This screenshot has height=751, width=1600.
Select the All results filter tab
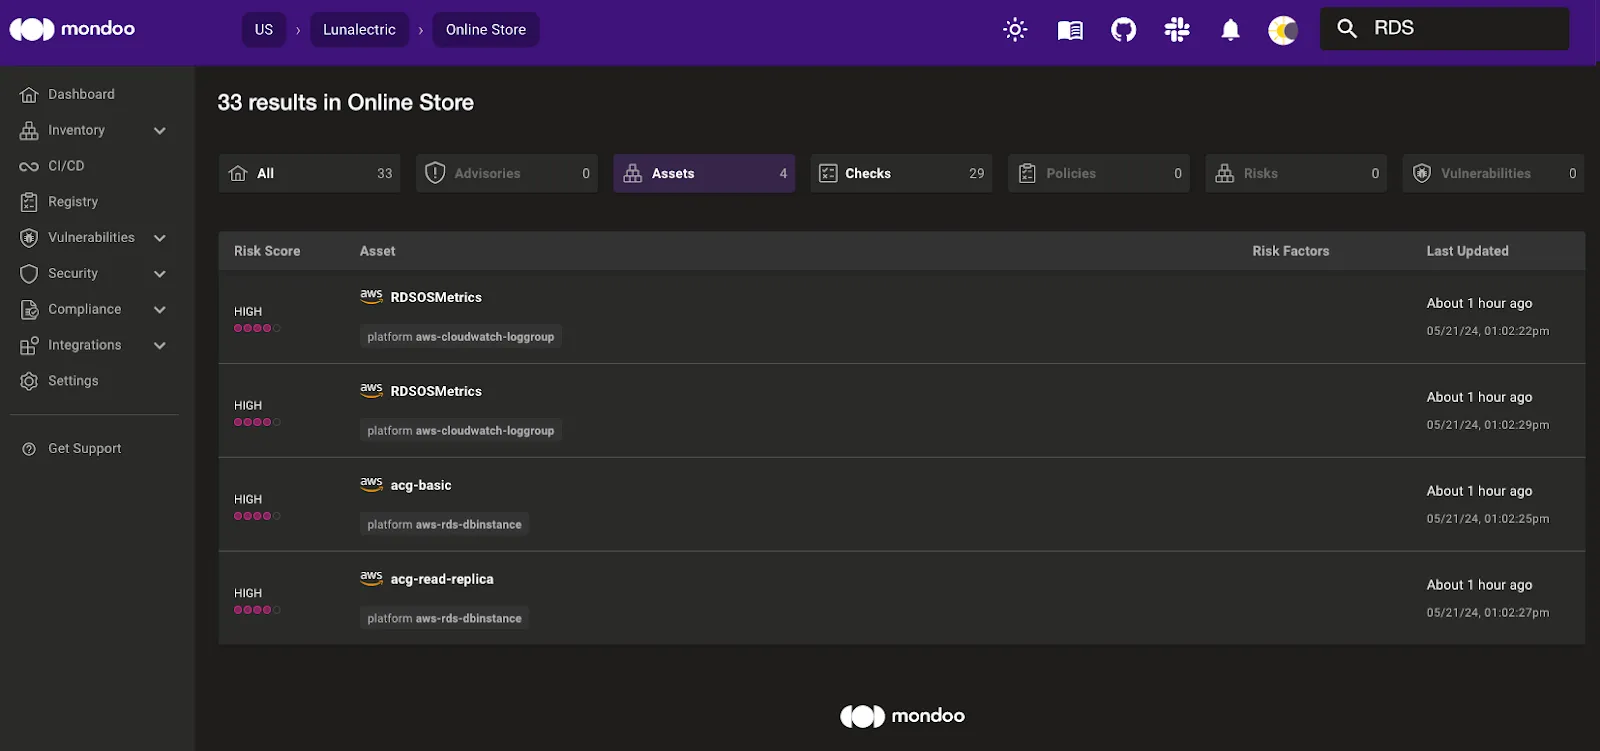pyautogui.click(x=309, y=173)
